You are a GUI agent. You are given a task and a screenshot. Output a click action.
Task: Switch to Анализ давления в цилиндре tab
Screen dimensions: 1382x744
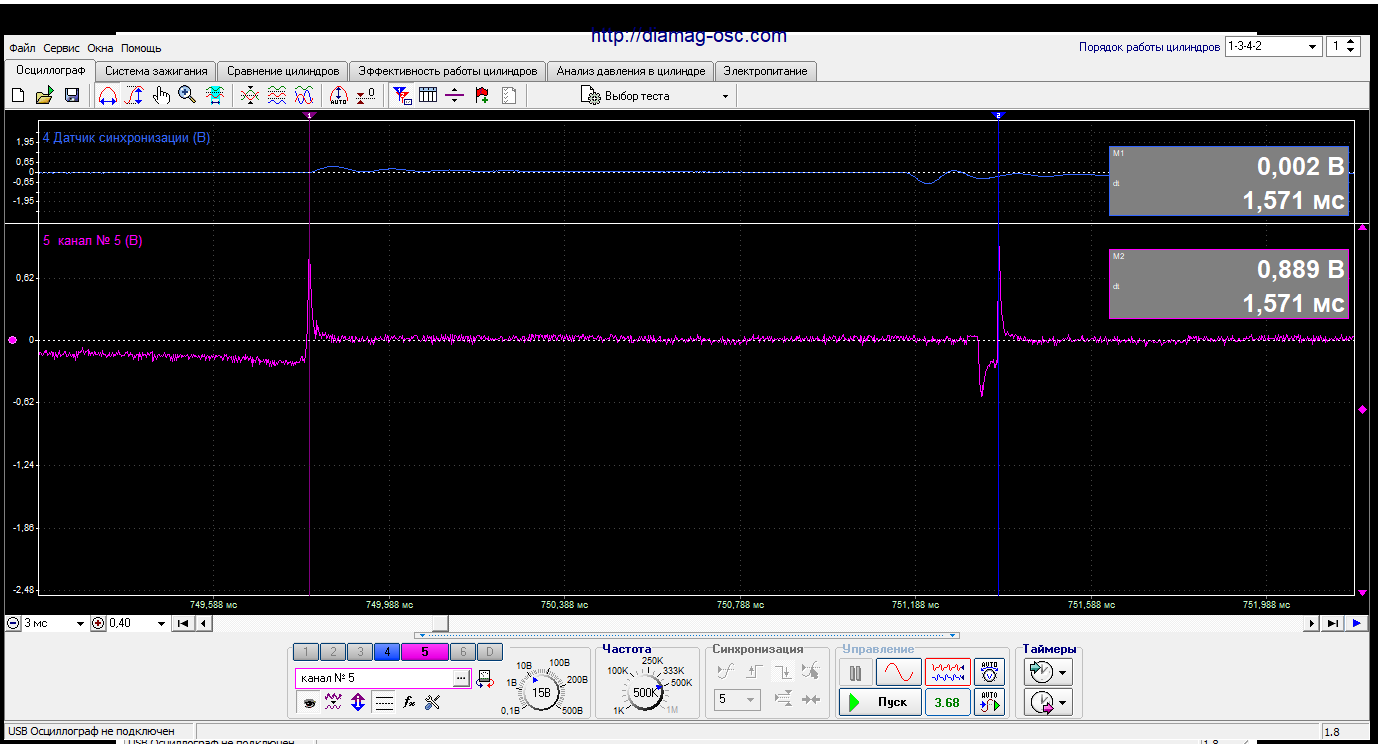(631, 71)
